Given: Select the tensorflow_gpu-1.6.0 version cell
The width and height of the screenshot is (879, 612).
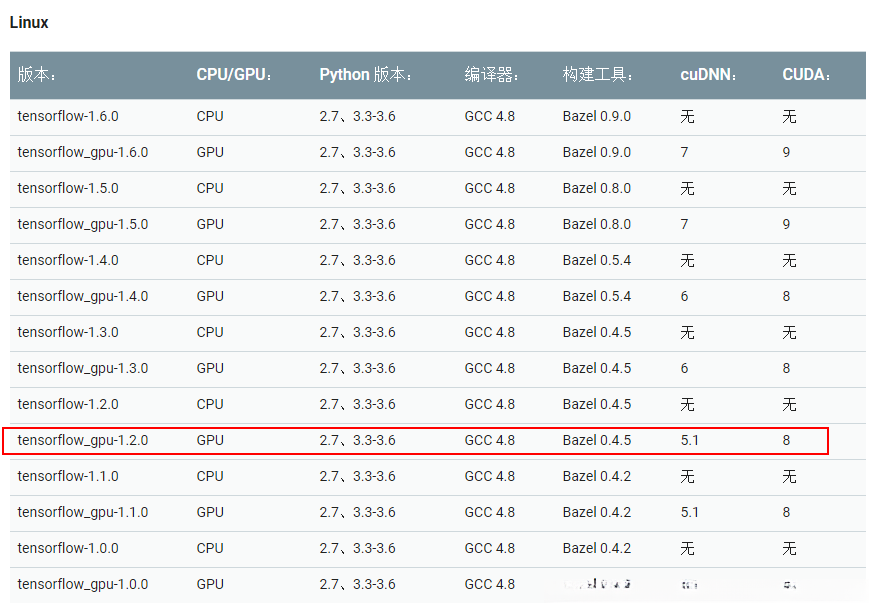Looking at the screenshot, I should (x=83, y=152).
